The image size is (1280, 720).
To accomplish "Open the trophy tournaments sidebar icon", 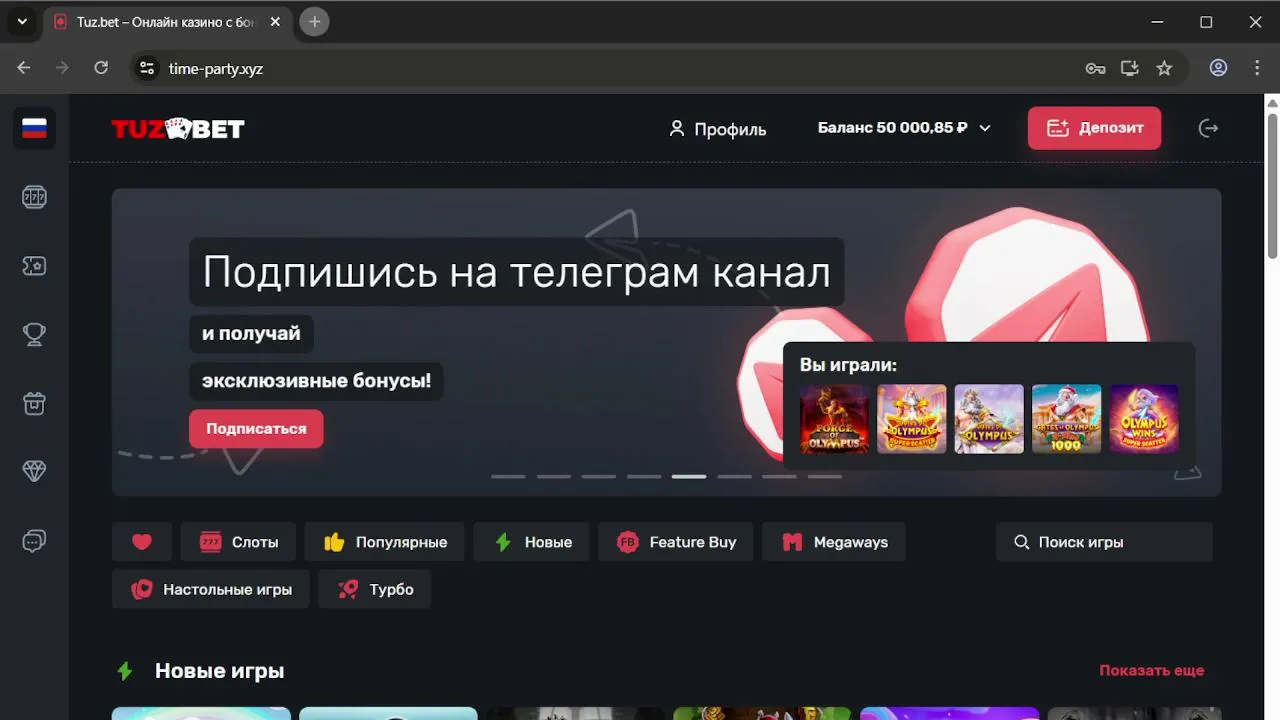I will 34,335.
